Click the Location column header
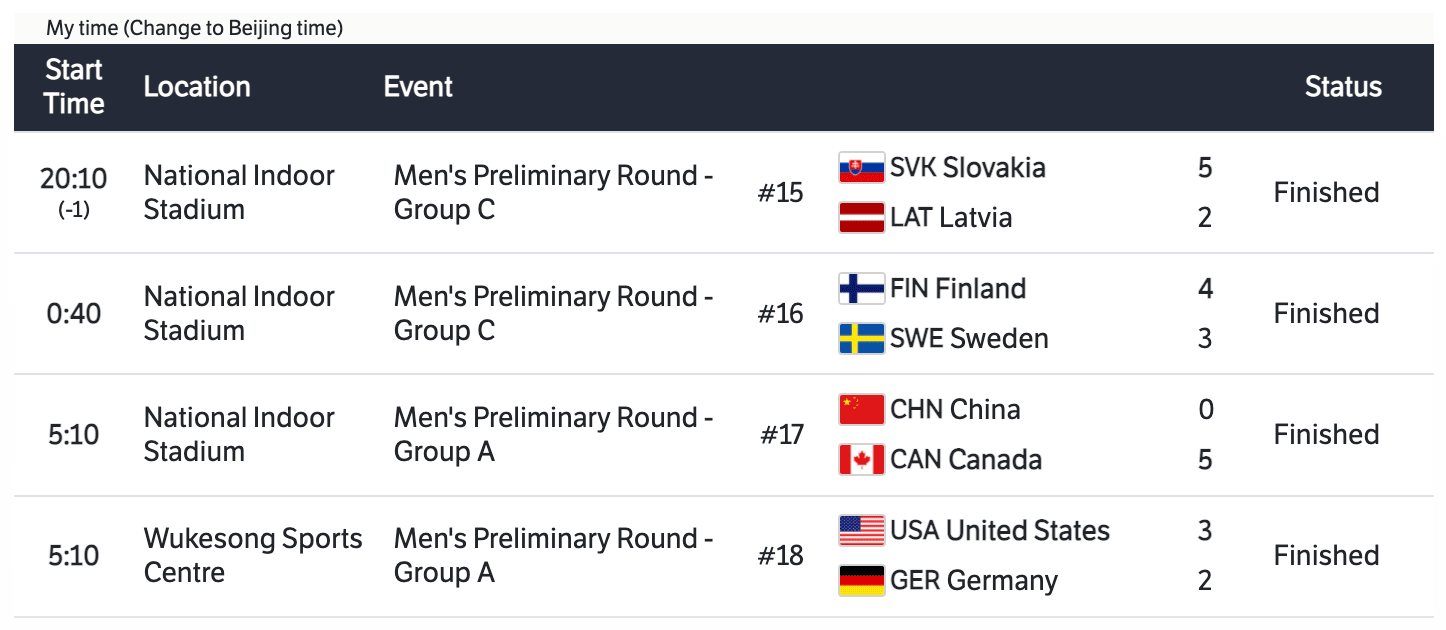The width and height of the screenshot is (1446, 630). click(x=197, y=87)
